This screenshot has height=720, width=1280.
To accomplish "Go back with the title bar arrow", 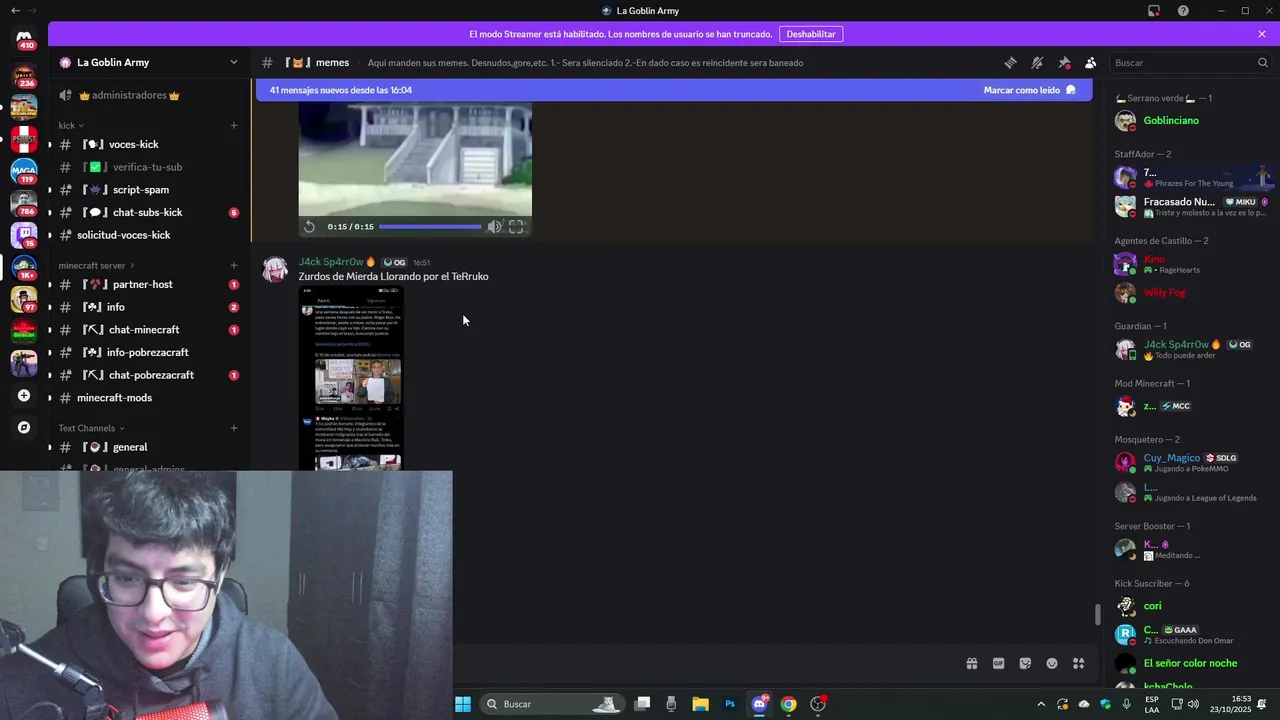I will [x=15, y=11].
